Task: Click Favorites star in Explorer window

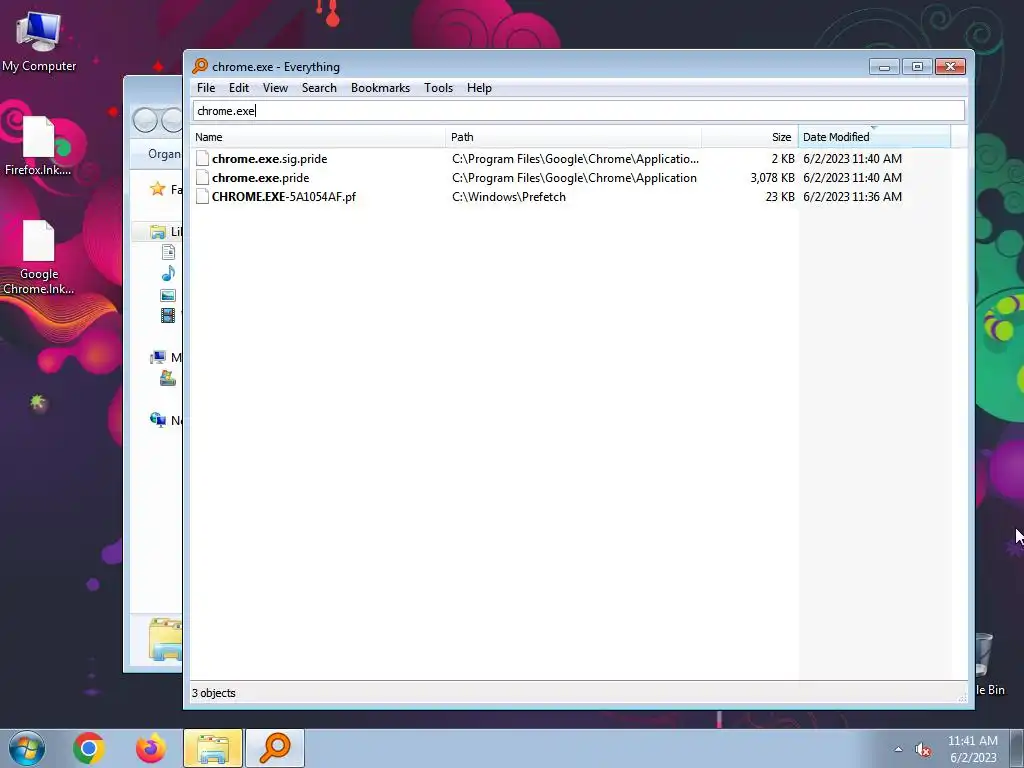Action: click(157, 189)
